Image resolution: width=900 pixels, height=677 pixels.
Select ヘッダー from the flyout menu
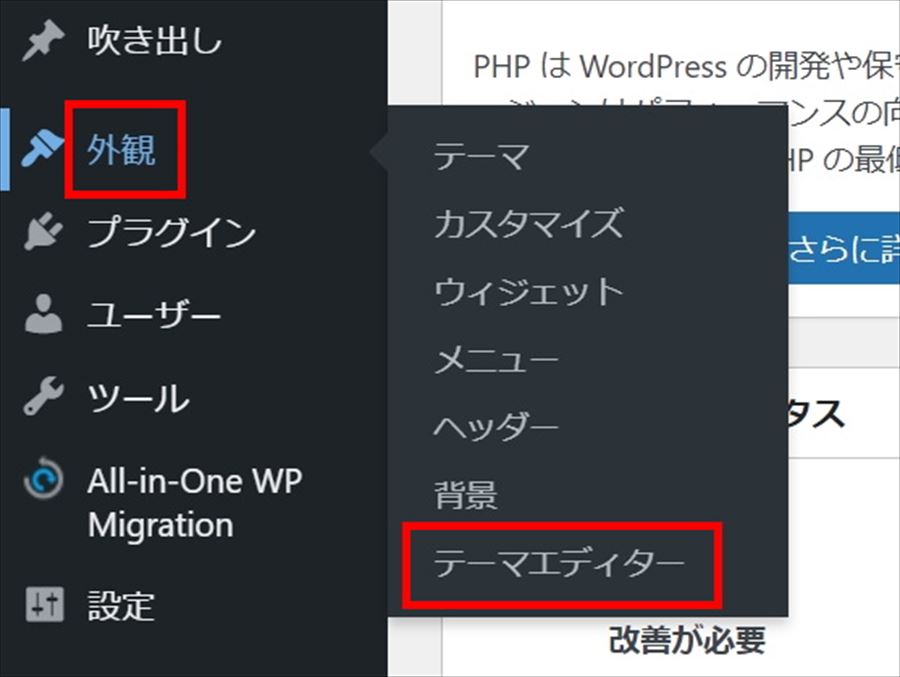[496, 427]
